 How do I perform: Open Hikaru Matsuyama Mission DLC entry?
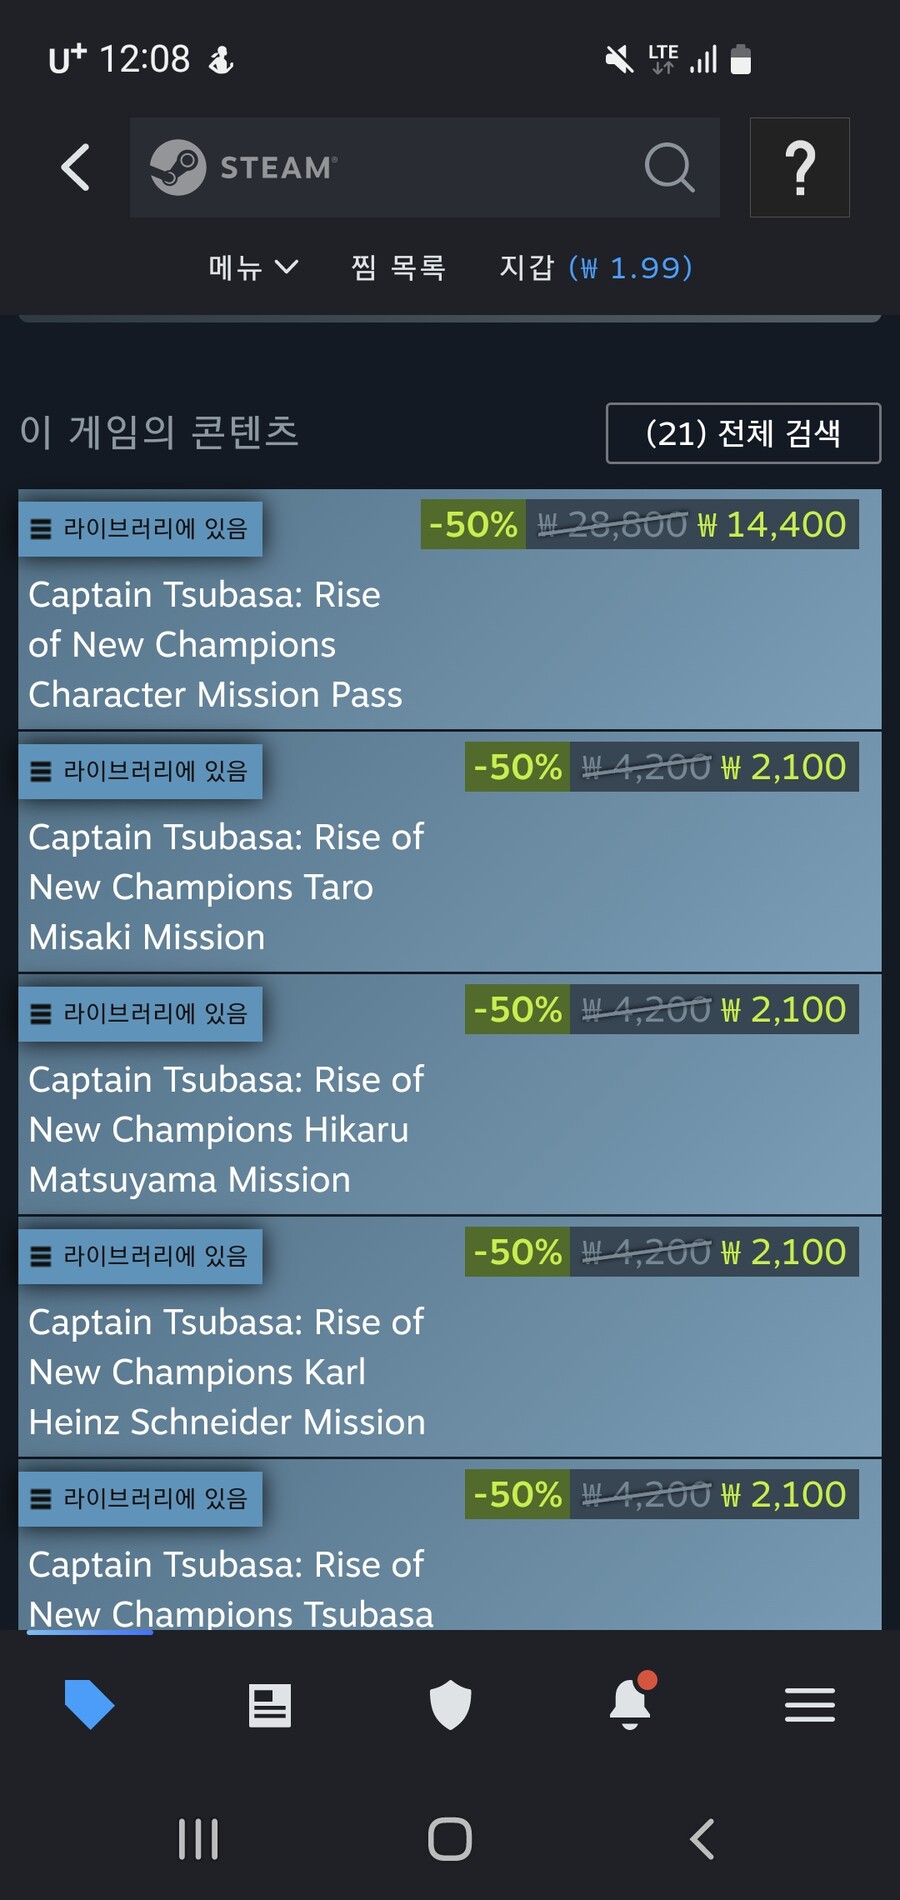[x=226, y=1130]
